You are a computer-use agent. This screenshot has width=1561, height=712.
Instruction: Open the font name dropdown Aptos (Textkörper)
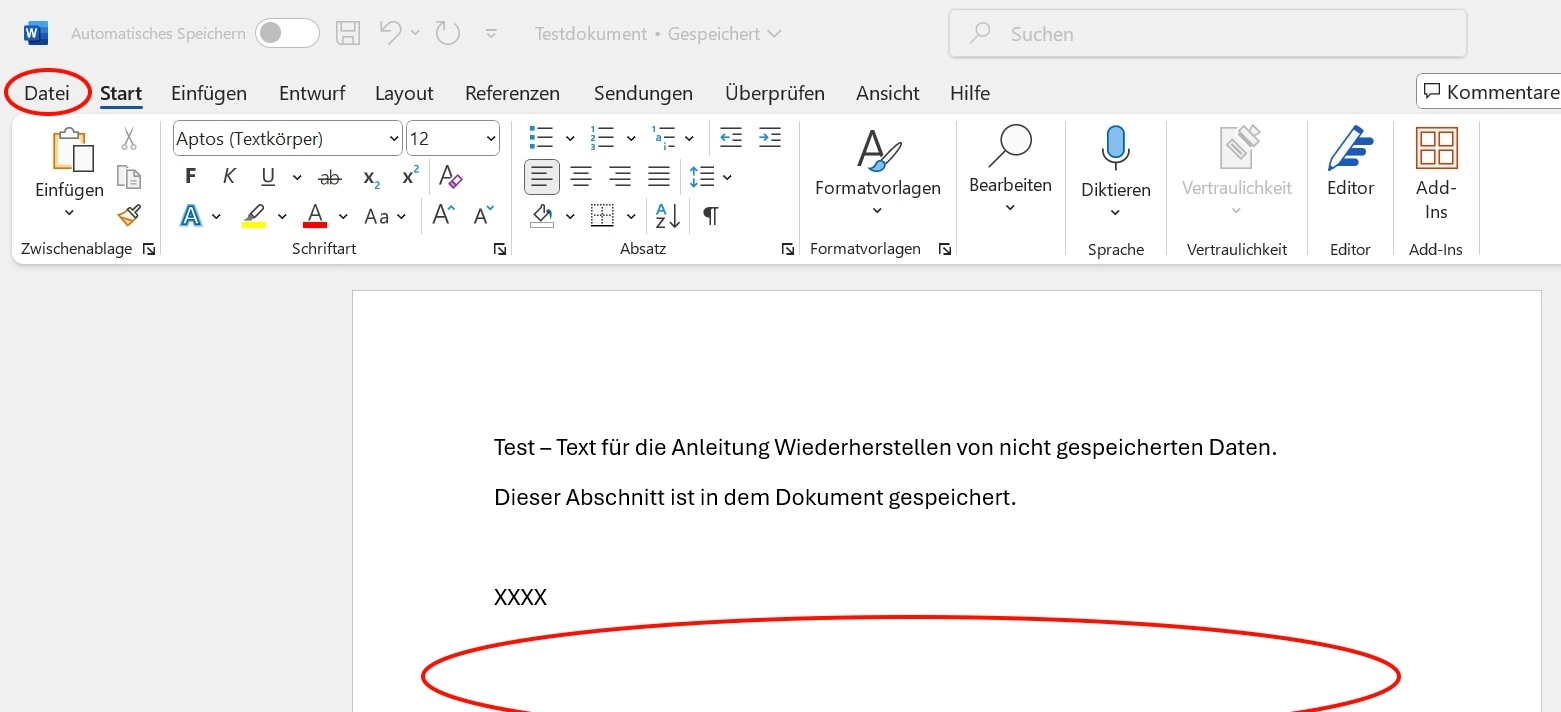point(287,139)
